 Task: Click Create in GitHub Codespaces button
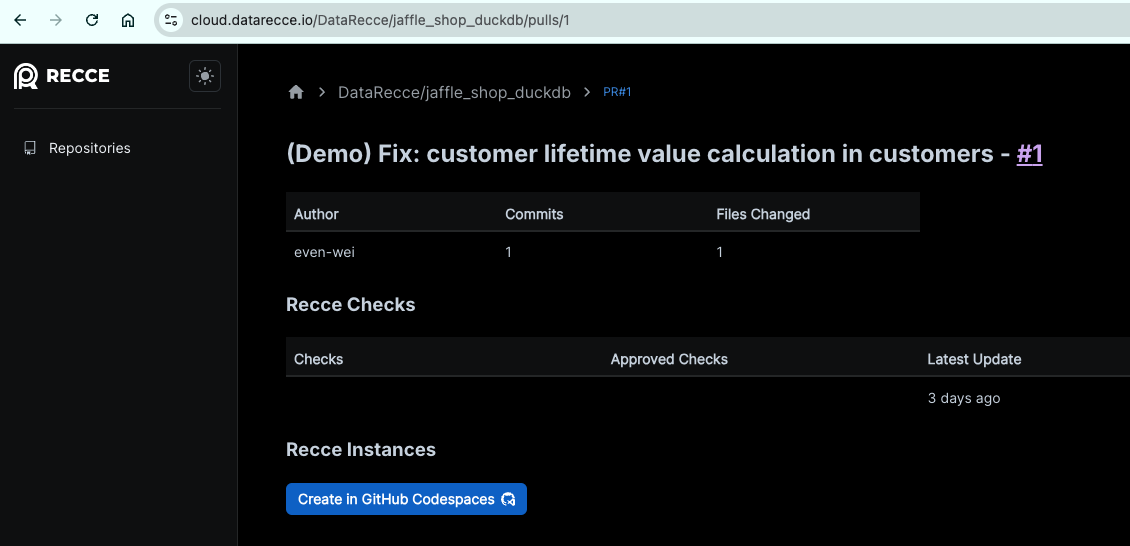coord(406,499)
